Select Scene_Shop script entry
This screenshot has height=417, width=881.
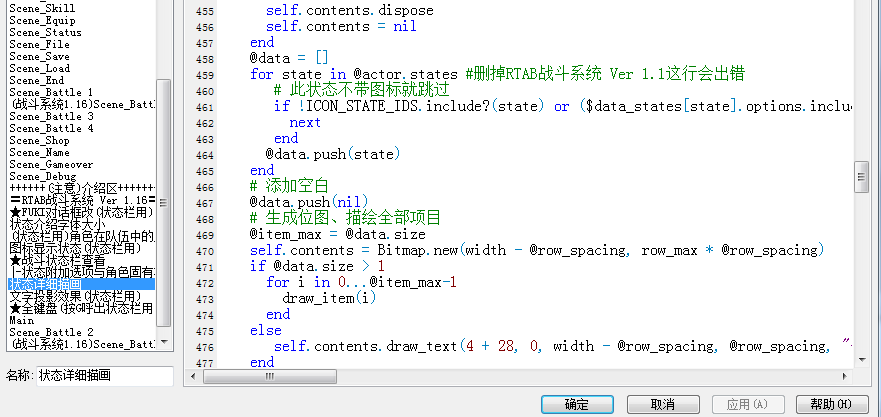[x=39, y=140]
